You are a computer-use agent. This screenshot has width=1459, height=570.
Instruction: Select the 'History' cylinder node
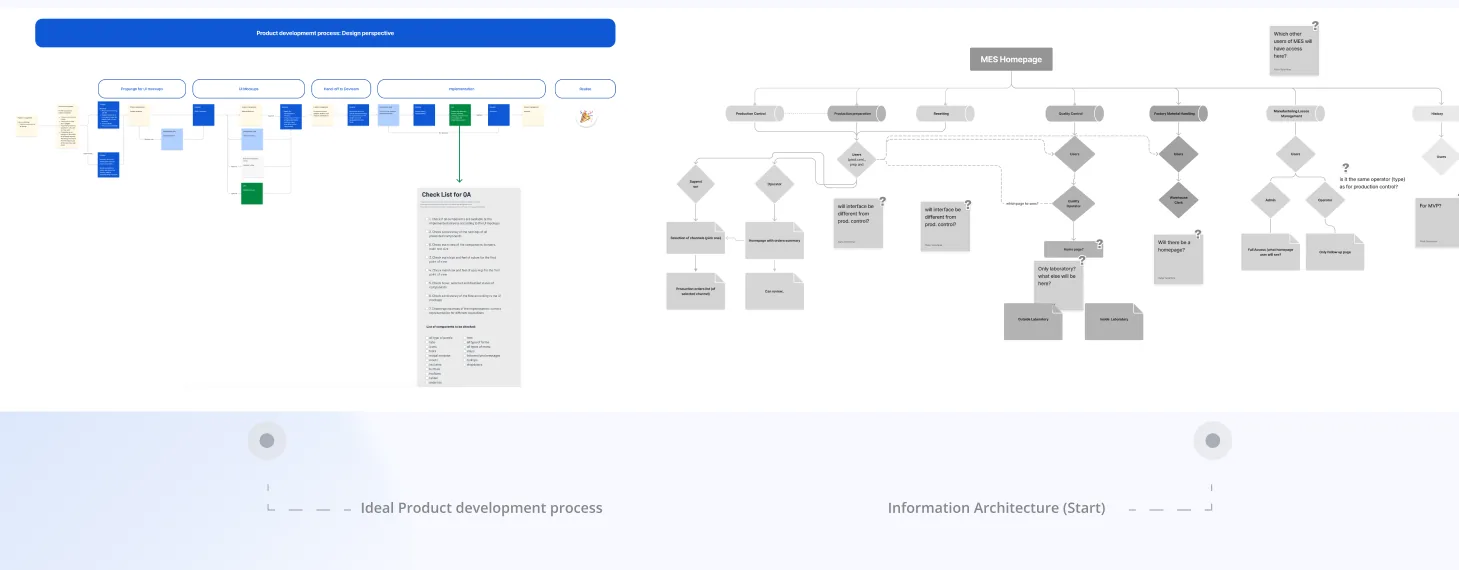[1437, 114]
